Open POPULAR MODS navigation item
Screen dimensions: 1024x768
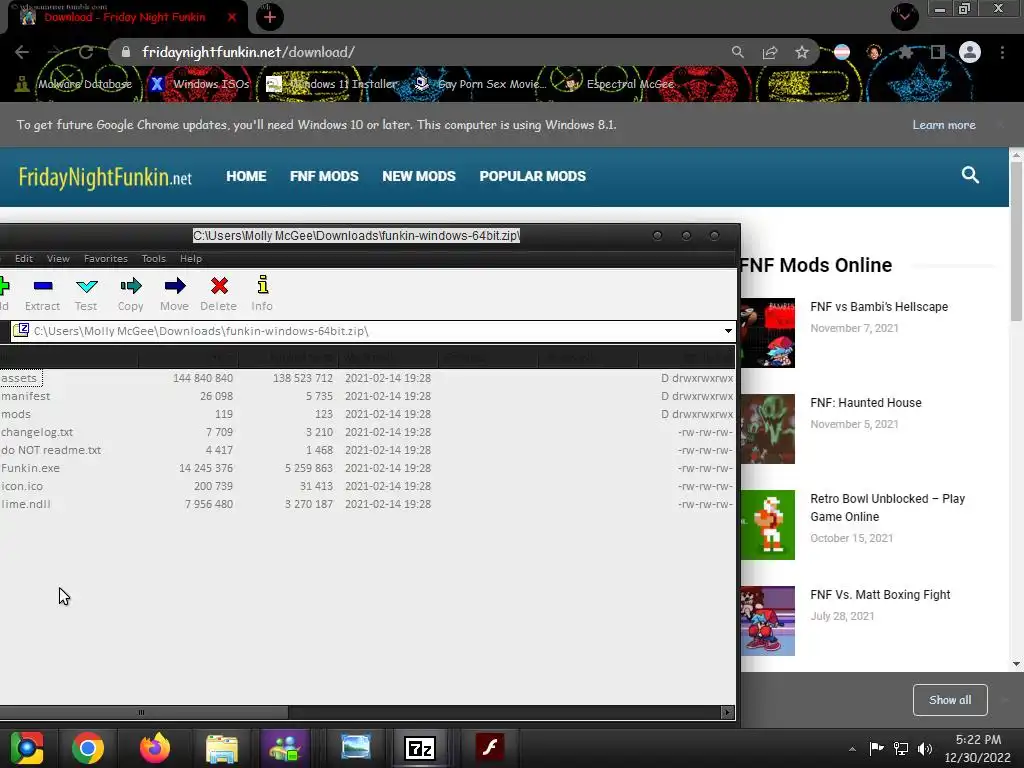(533, 176)
